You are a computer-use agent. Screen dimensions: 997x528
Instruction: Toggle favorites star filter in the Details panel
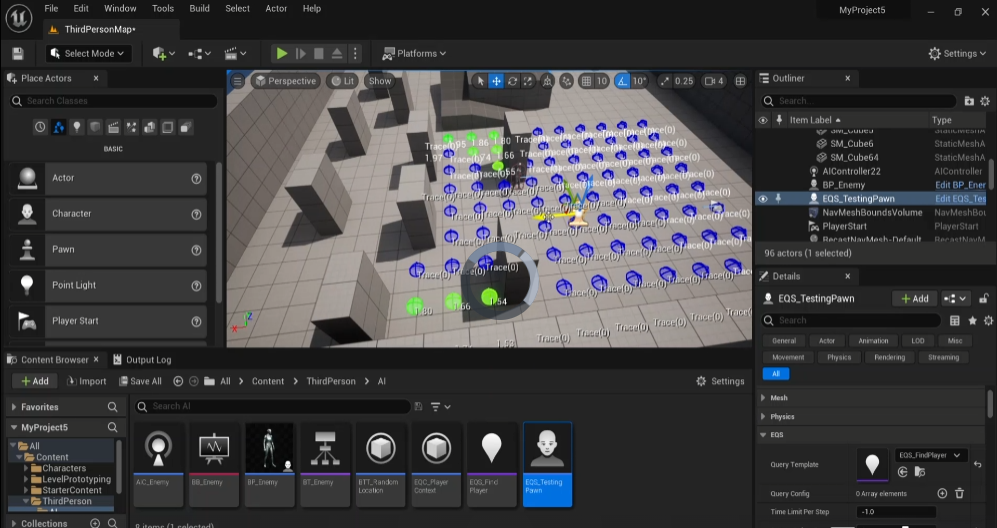[972, 321]
